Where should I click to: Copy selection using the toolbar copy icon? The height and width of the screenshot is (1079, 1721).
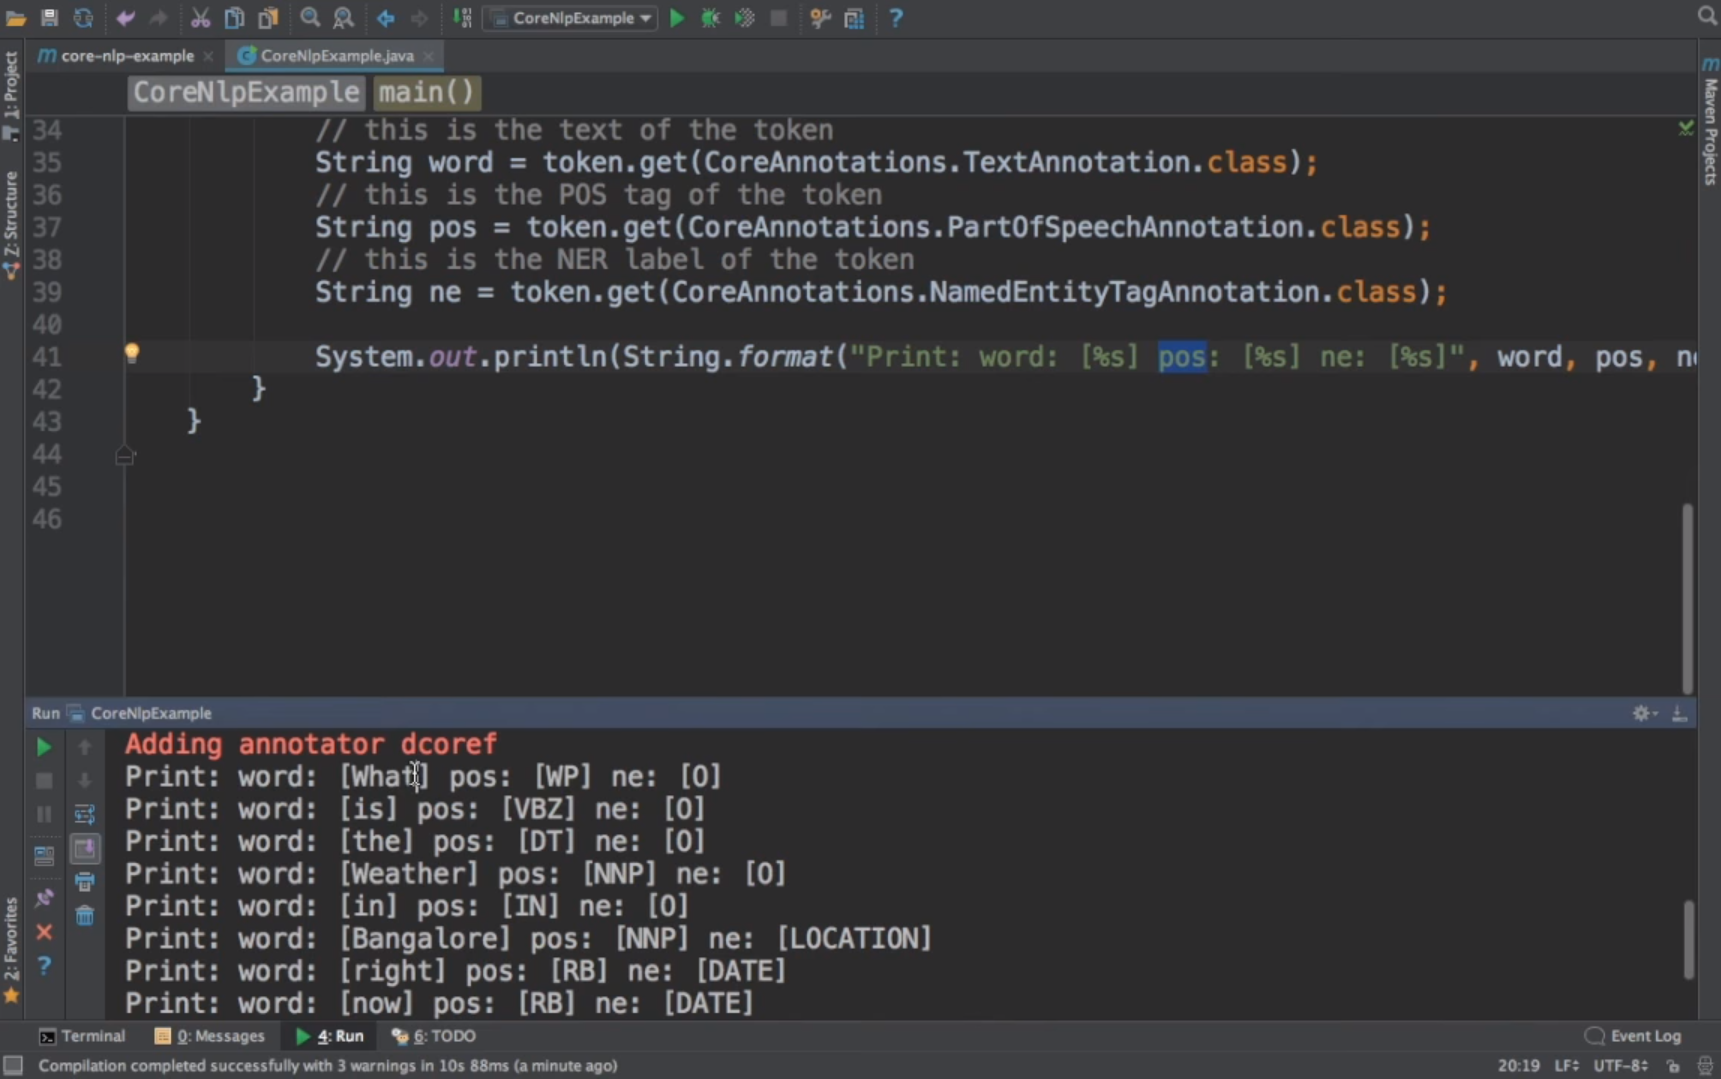click(234, 18)
